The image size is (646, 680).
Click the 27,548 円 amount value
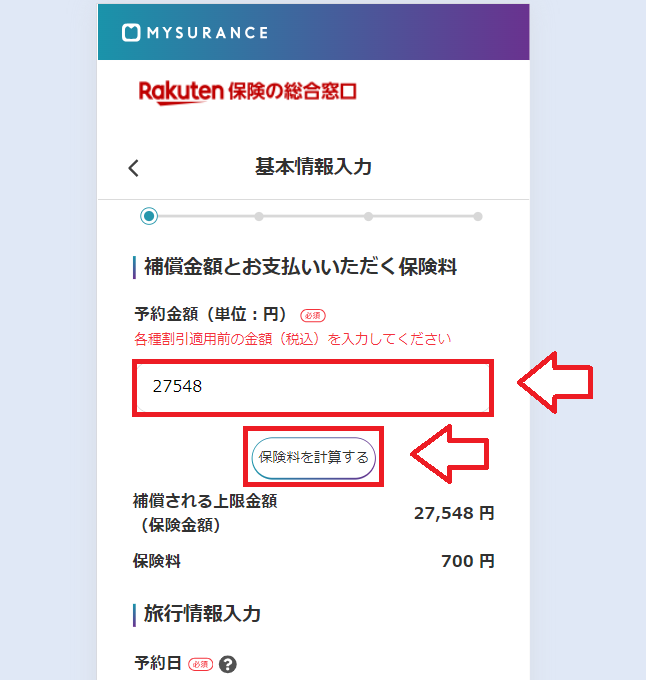point(454,513)
